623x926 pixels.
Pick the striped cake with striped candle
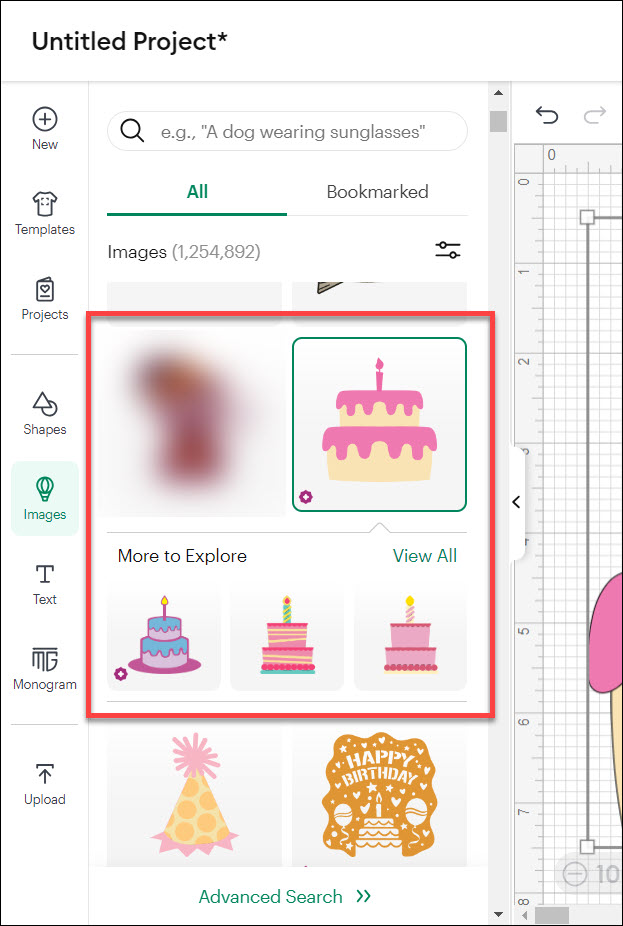287,638
